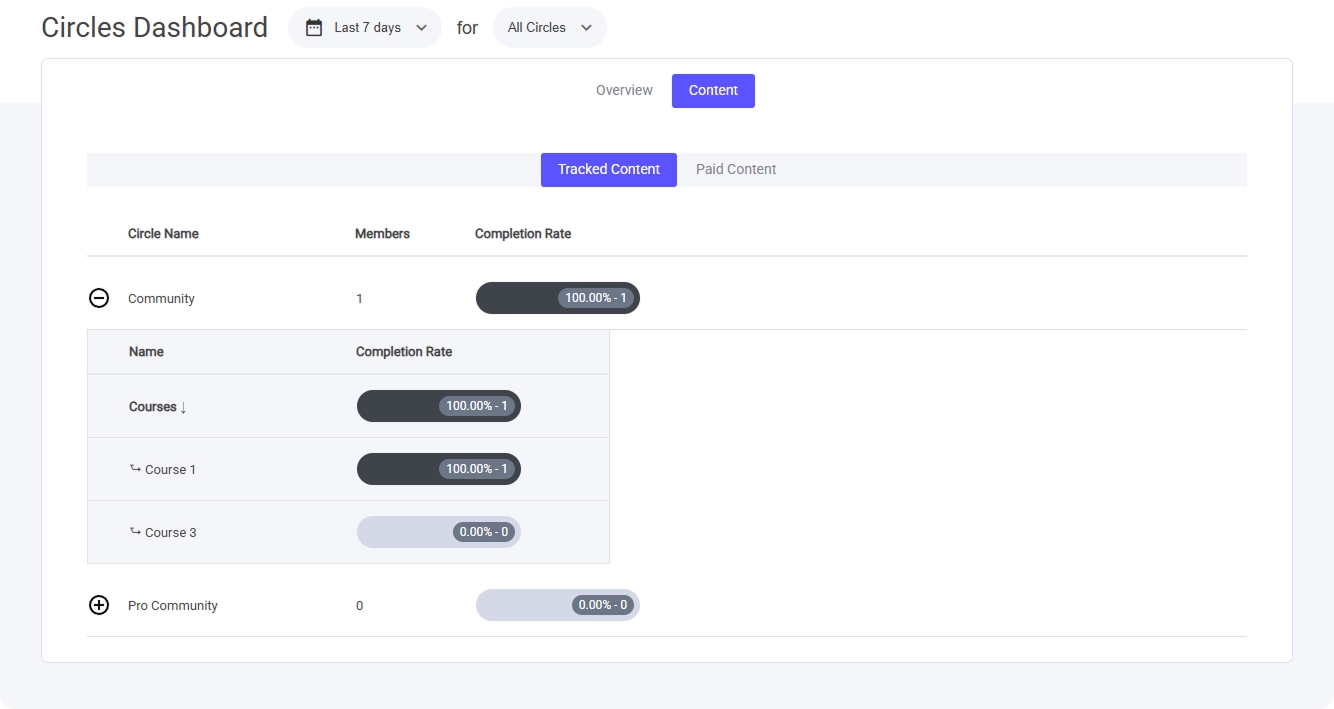
Task: Expand the Pro Community row
Action: (x=99, y=605)
